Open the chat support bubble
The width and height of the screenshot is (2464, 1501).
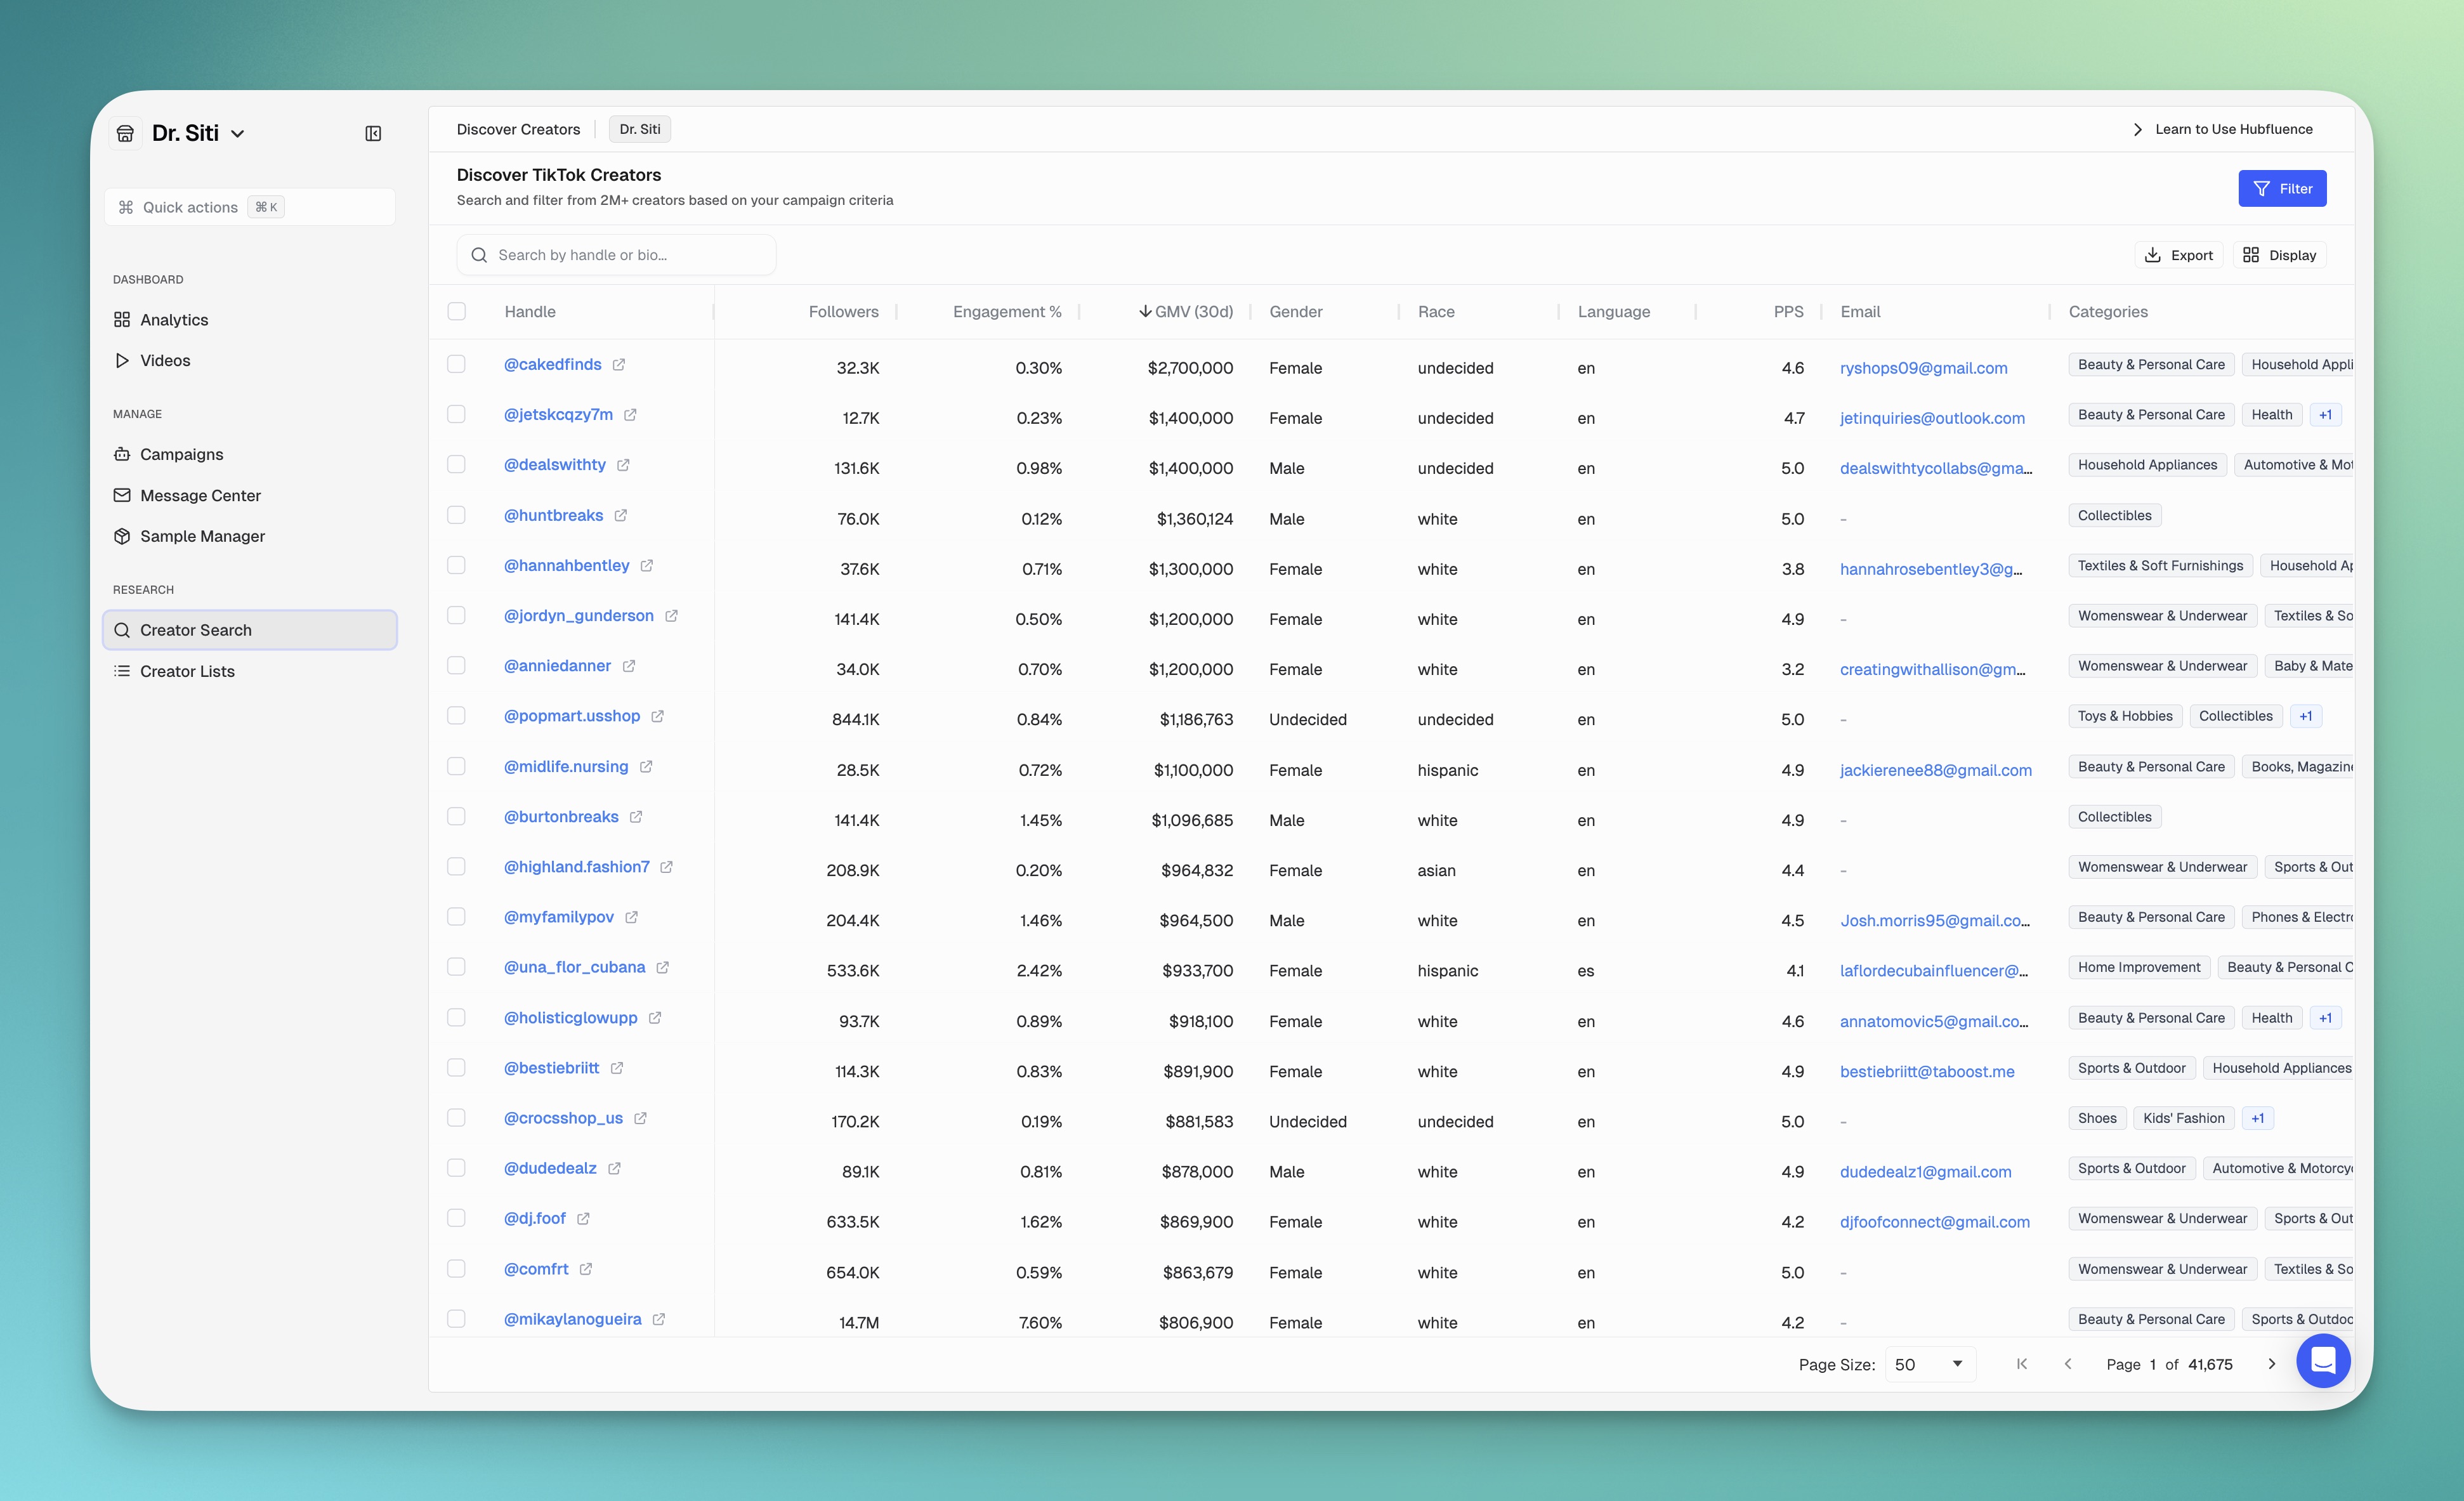[x=2324, y=1361]
